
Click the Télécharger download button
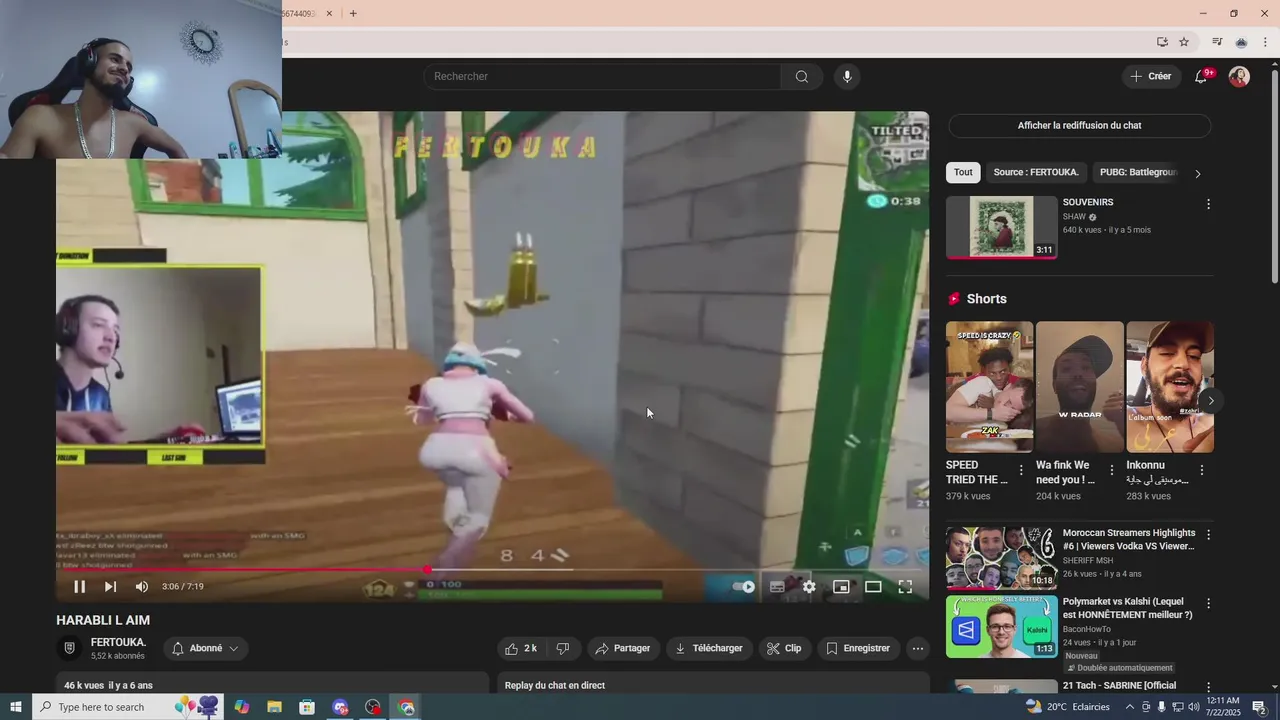pyautogui.click(x=709, y=648)
